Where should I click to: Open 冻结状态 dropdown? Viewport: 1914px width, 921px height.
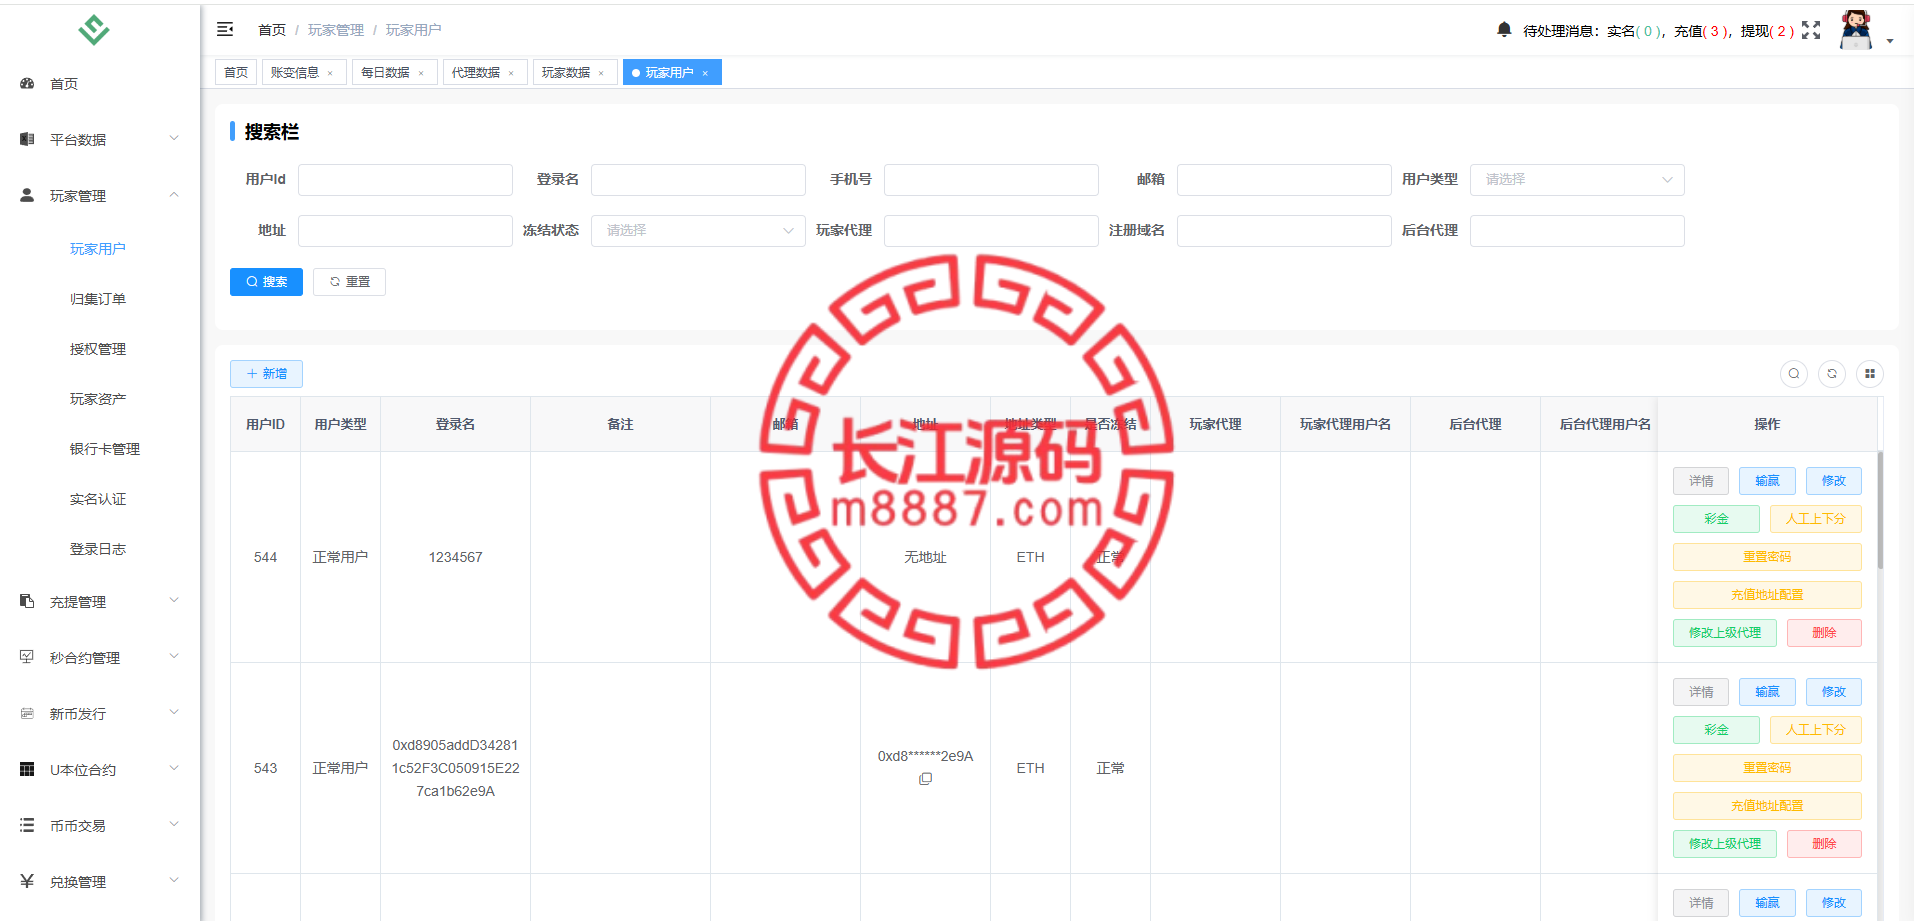[x=698, y=231]
